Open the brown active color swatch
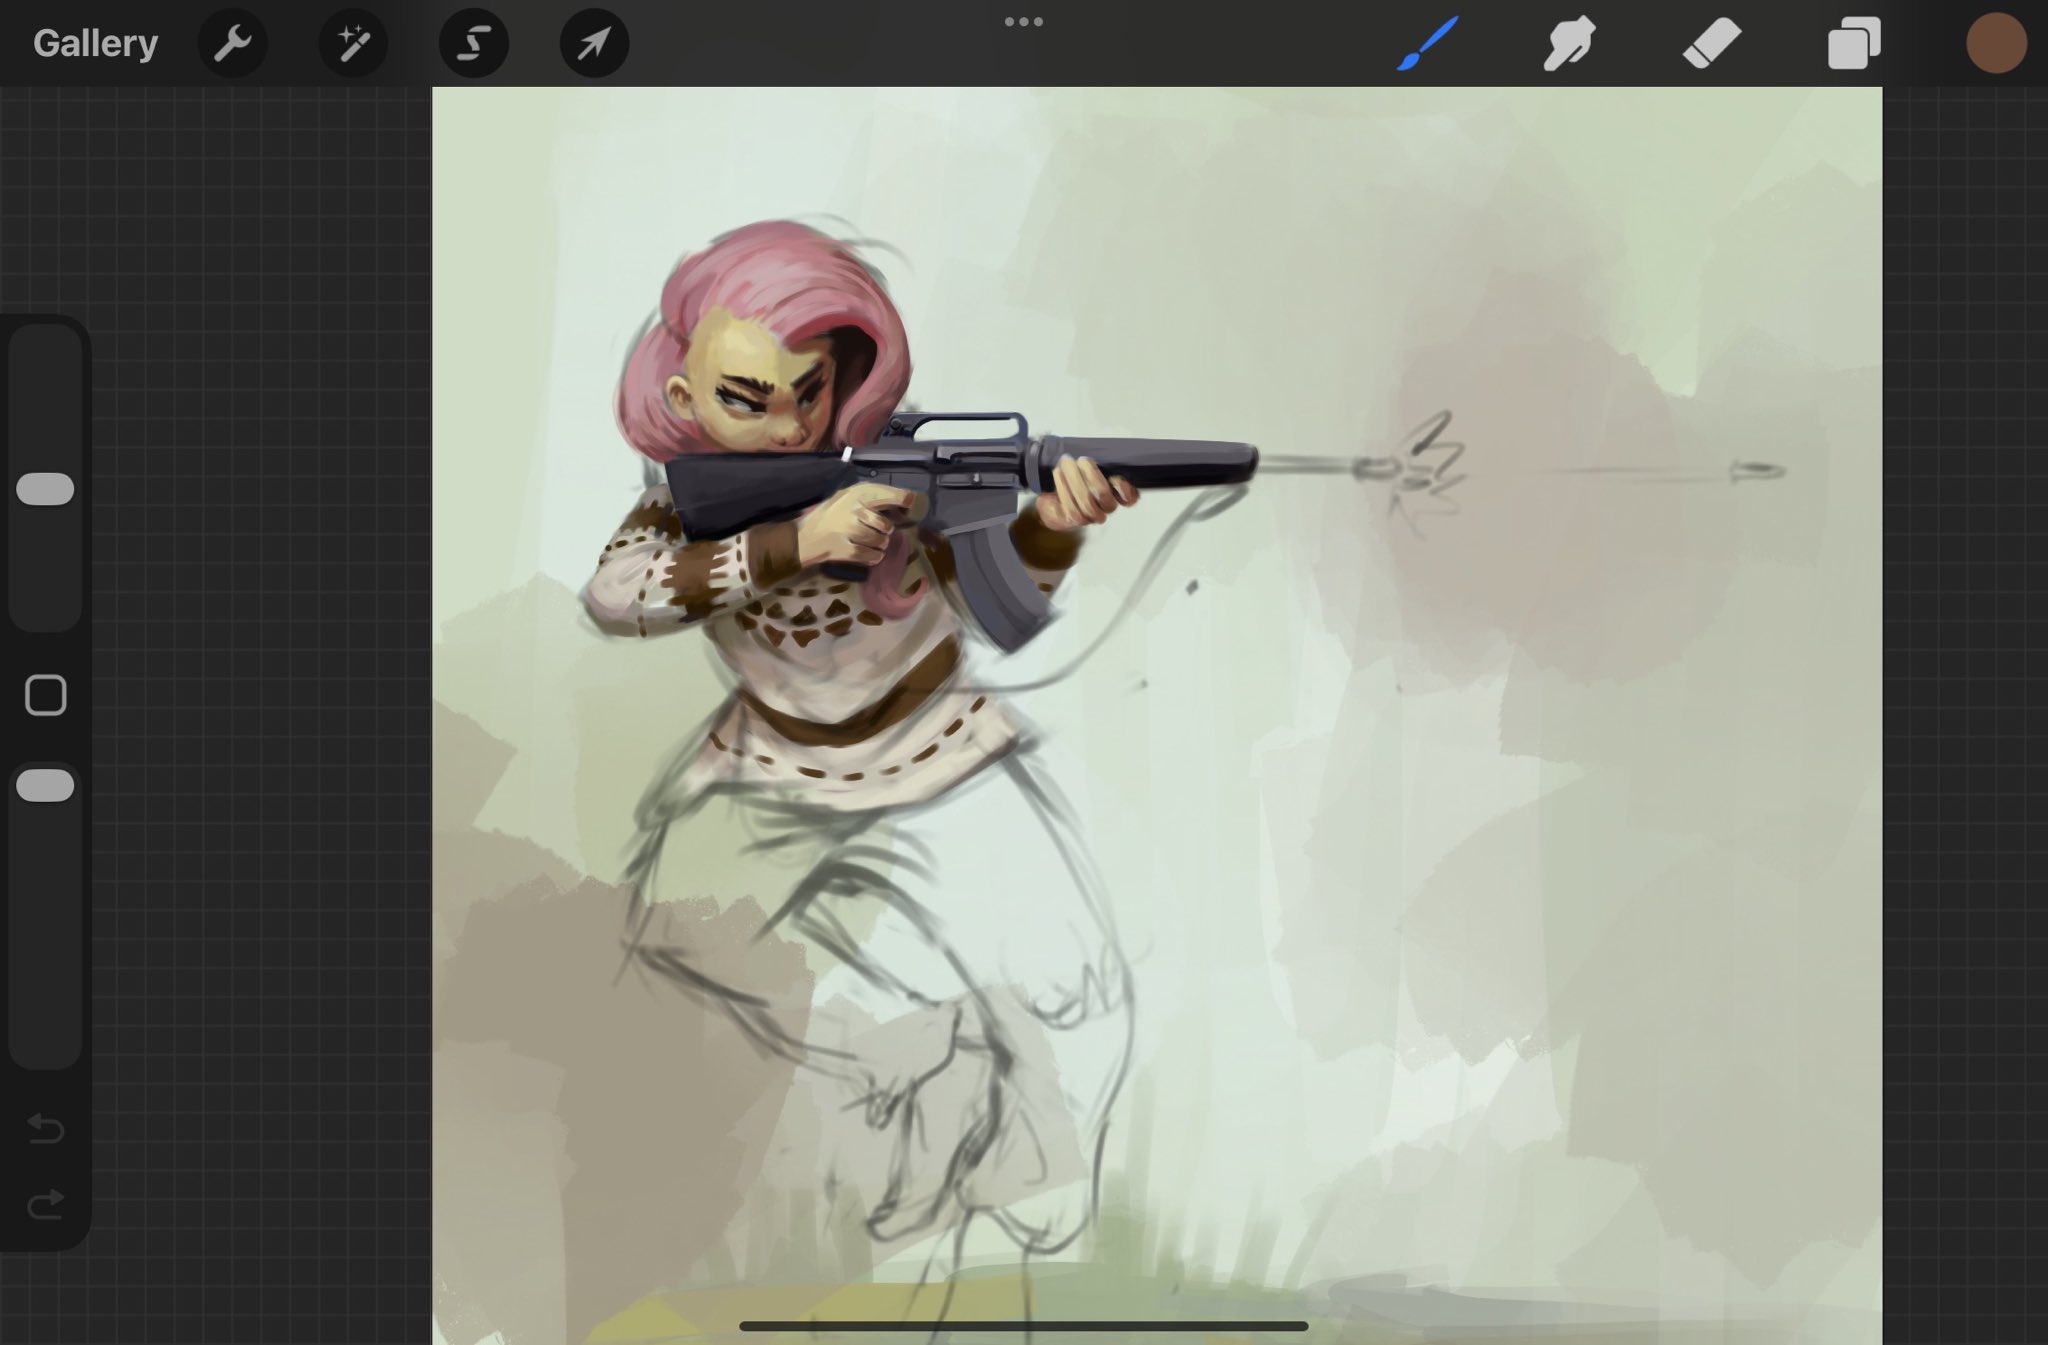Image resolution: width=2048 pixels, height=1345 pixels. coord(1996,43)
